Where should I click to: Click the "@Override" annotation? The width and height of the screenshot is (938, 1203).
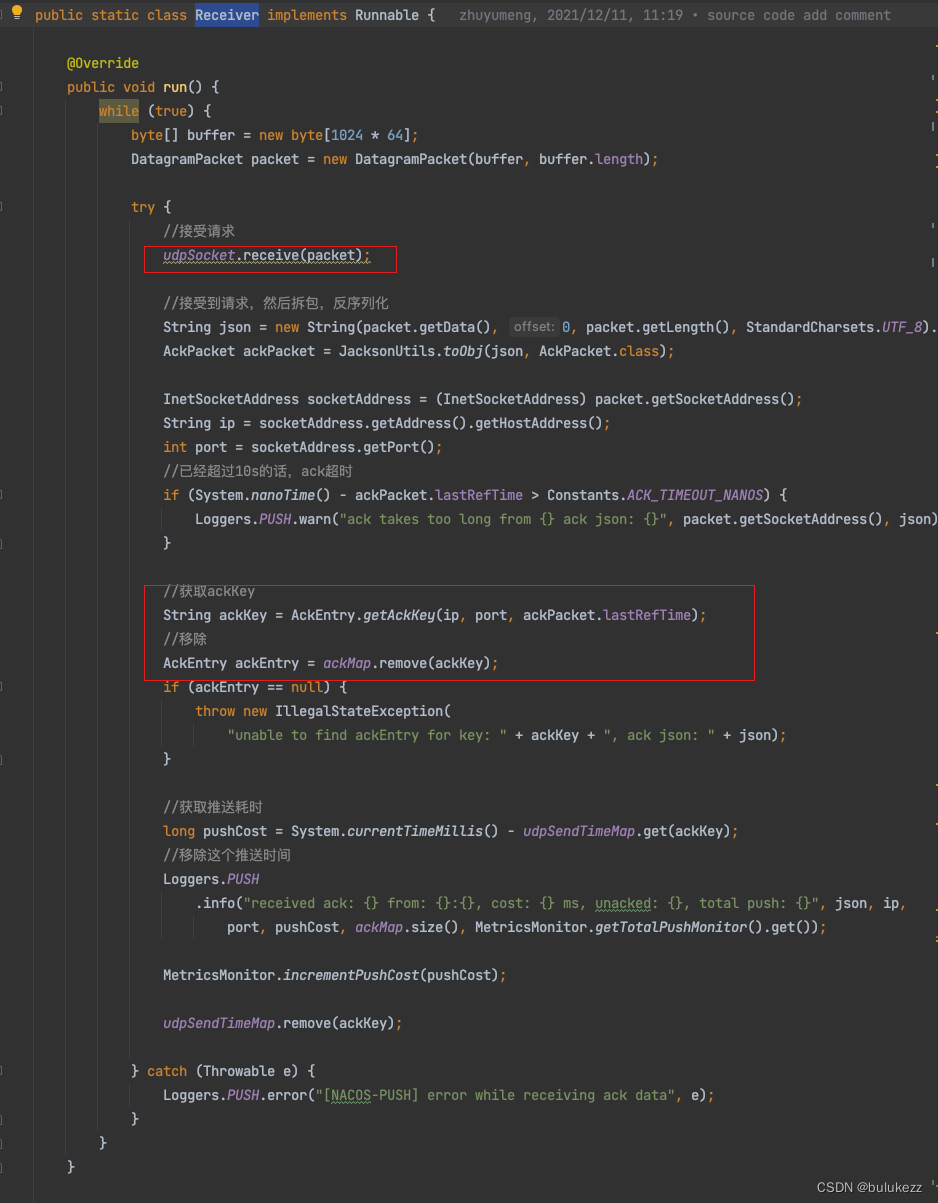click(x=103, y=63)
